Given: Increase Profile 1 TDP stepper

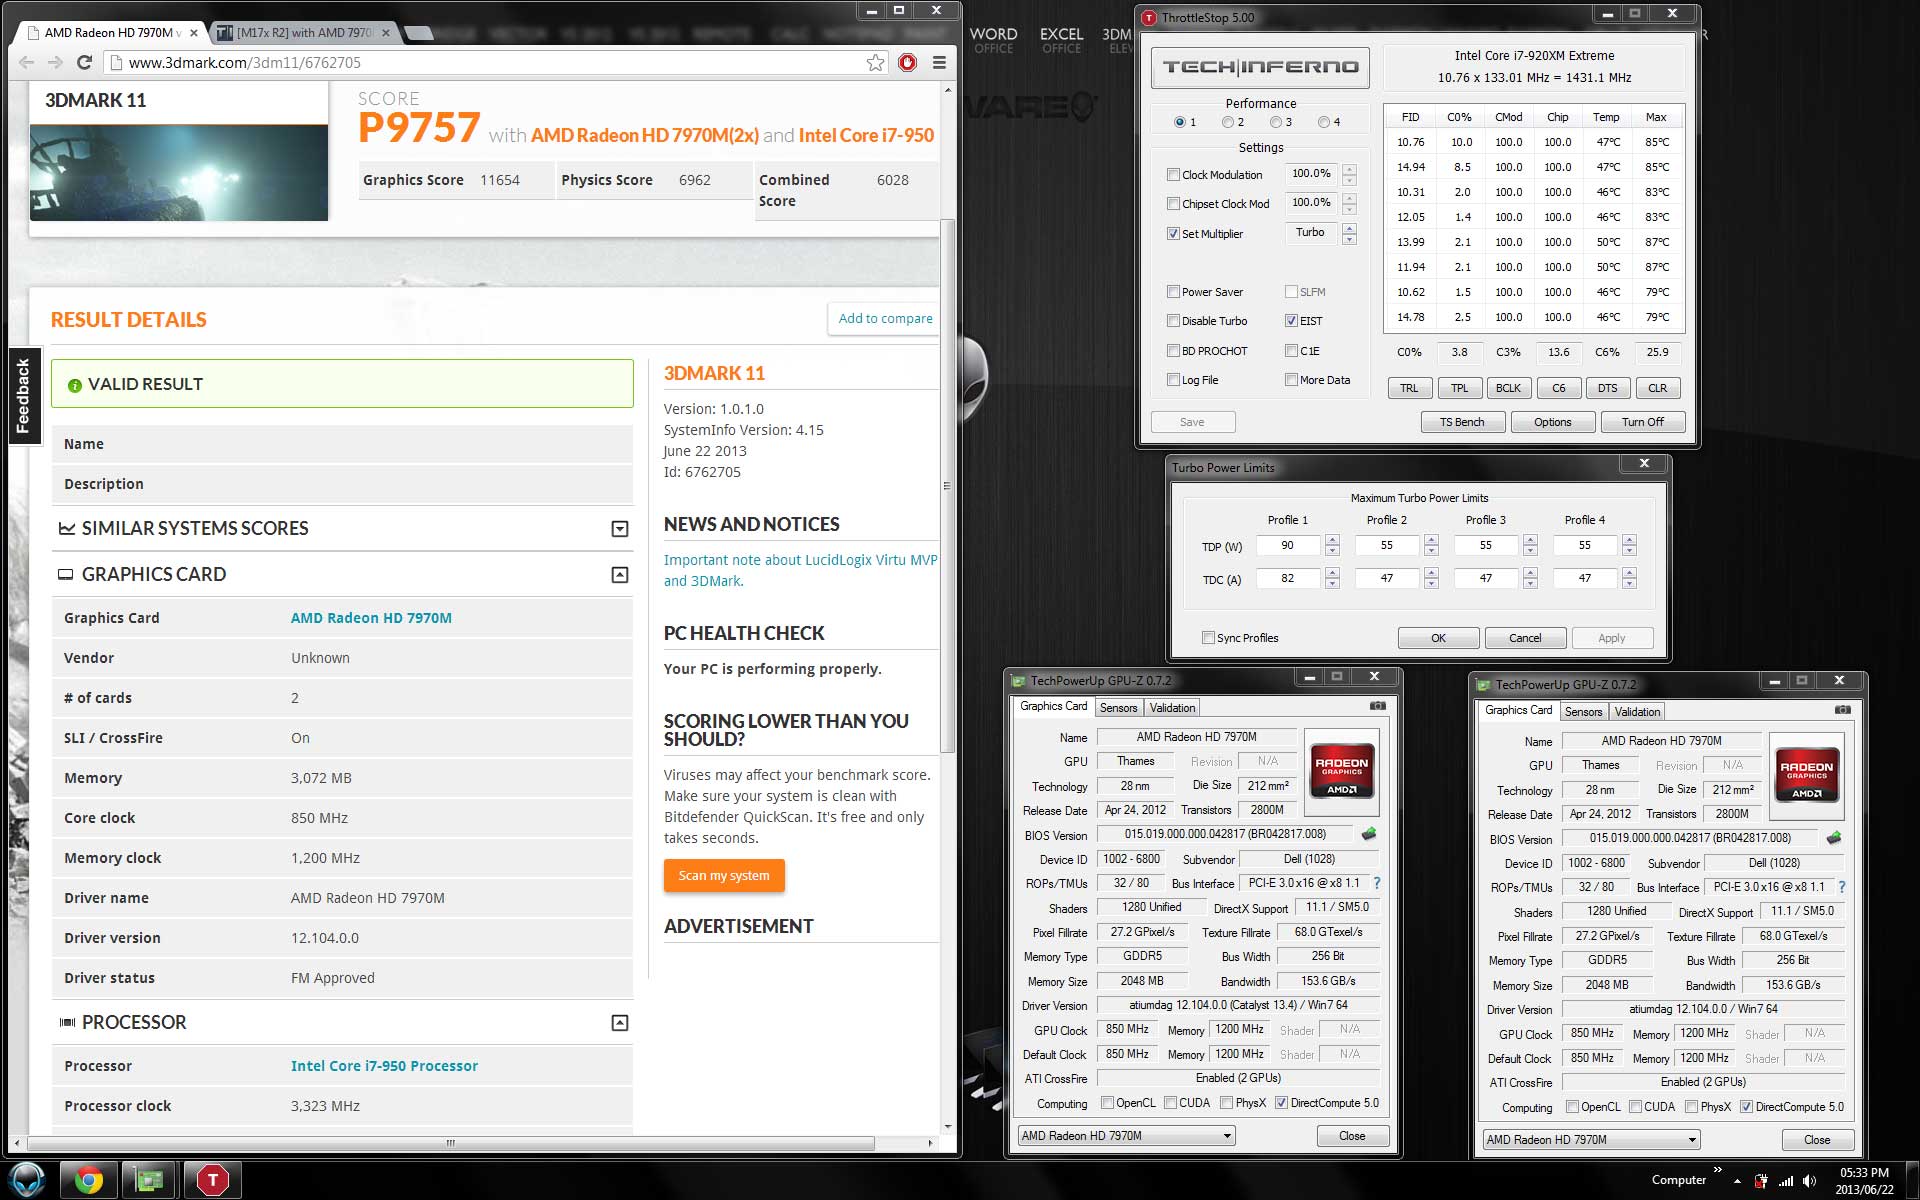Looking at the screenshot, I should pyautogui.click(x=1332, y=541).
